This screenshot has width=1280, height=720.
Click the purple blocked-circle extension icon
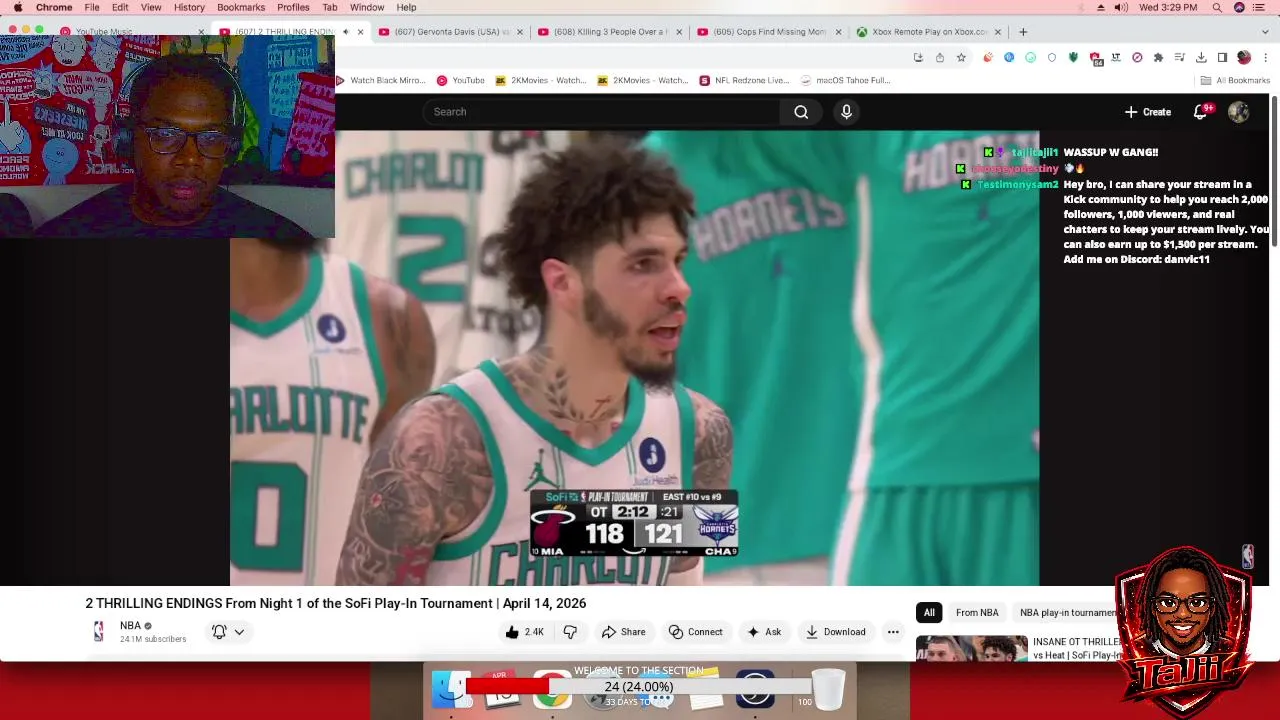coord(1137,58)
